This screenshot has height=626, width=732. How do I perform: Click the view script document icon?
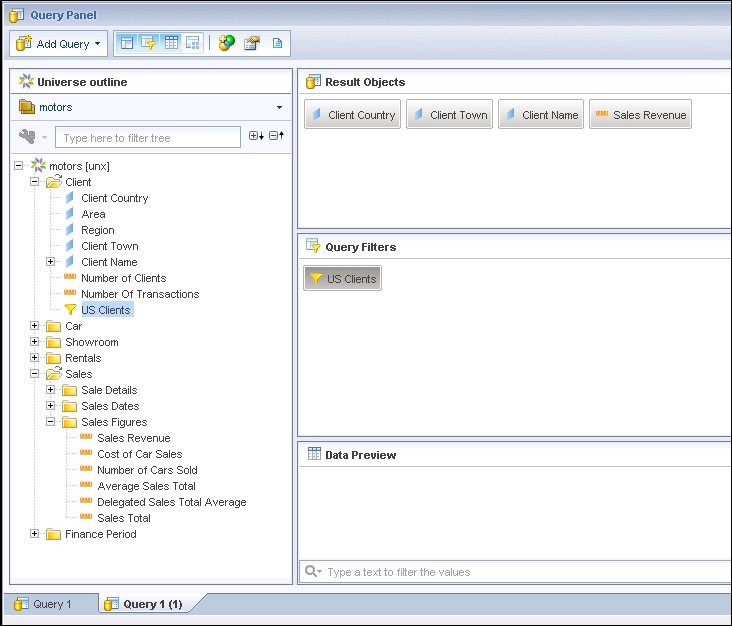[x=277, y=43]
